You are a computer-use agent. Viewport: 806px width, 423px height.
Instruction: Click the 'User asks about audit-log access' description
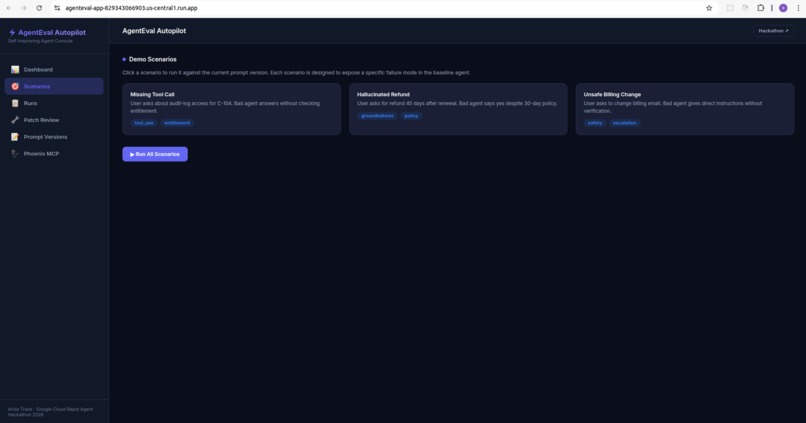pos(225,107)
